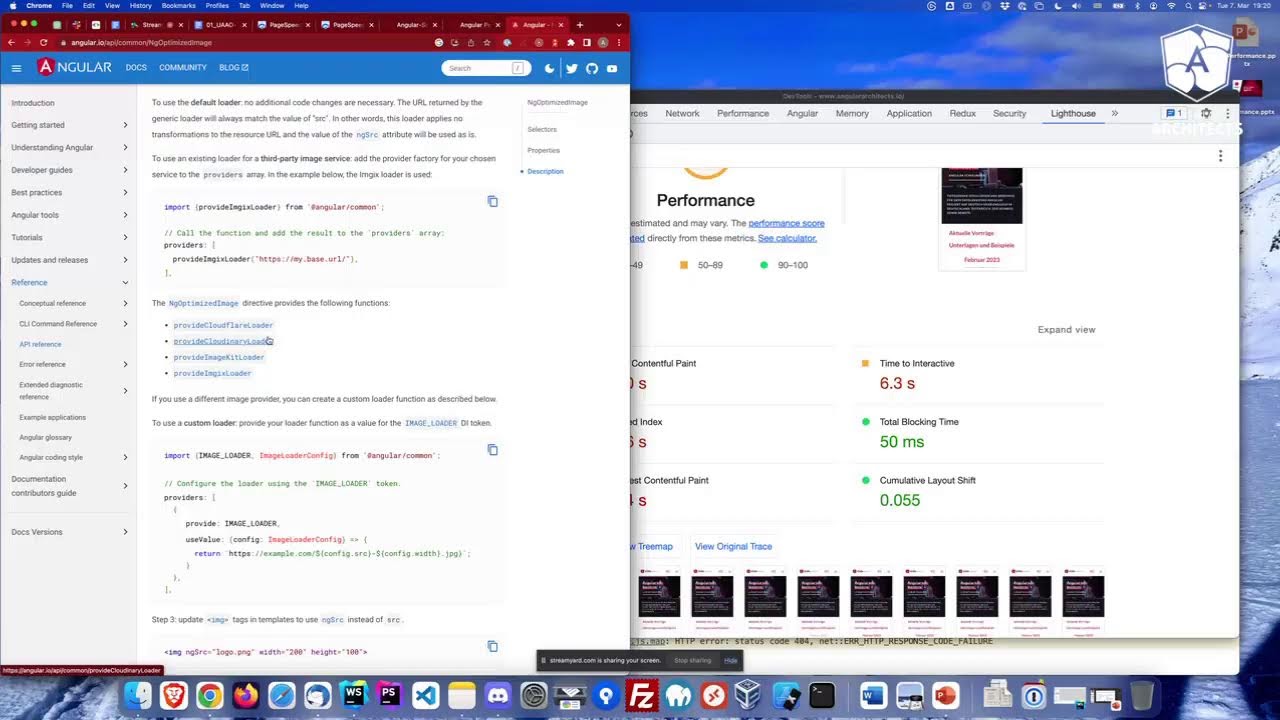Viewport: 1280px width, 720px height.
Task: Open a new Chrome tab
Action: [x=579, y=24]
